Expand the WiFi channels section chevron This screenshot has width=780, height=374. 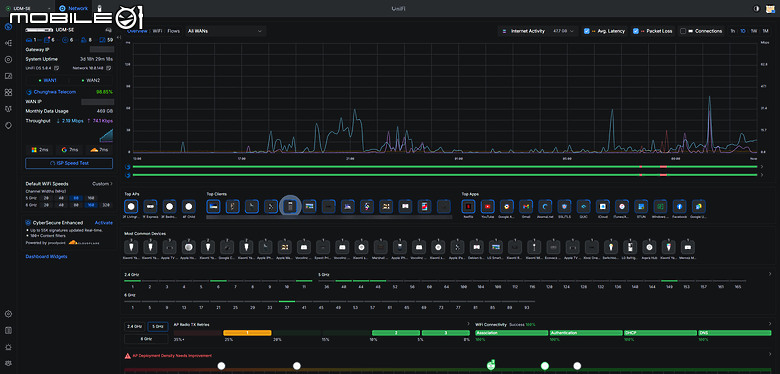coord(770,274)
